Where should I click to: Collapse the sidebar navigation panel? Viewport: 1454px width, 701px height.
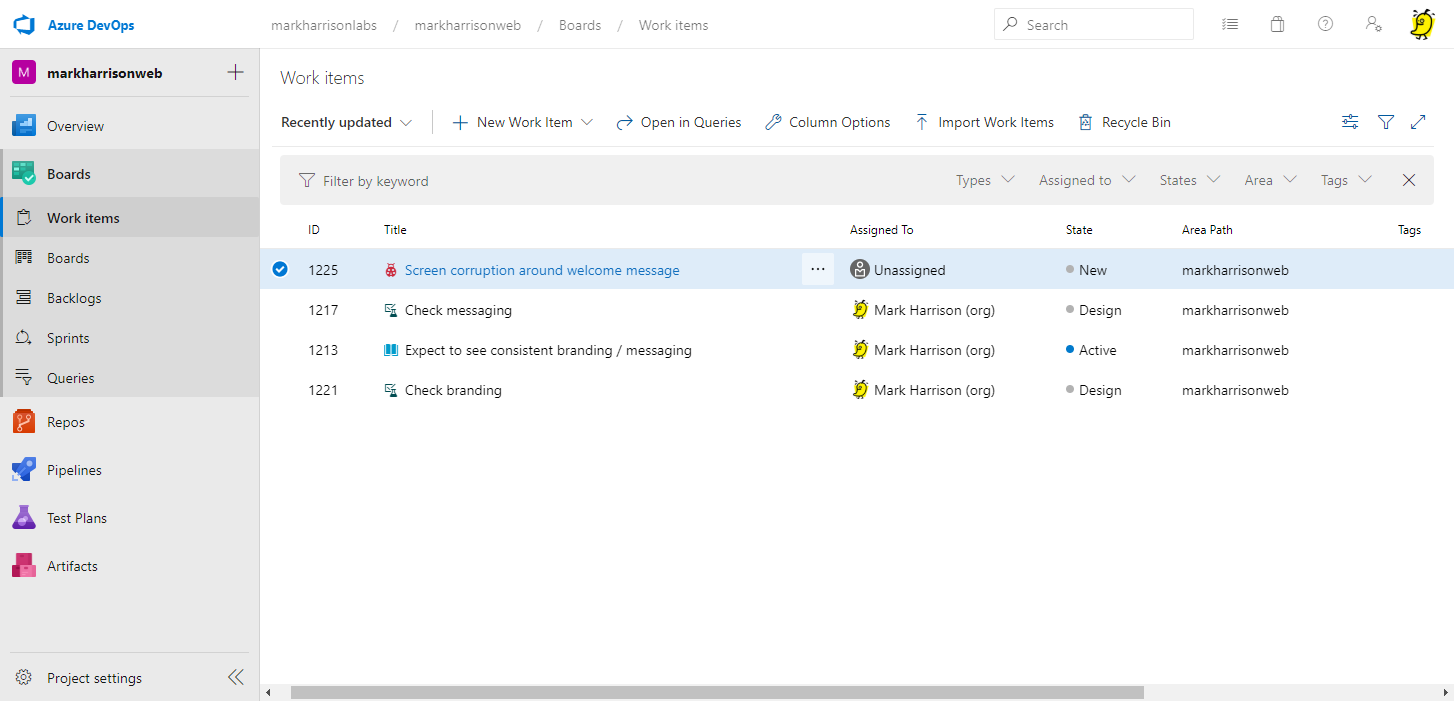pos(235,678)
